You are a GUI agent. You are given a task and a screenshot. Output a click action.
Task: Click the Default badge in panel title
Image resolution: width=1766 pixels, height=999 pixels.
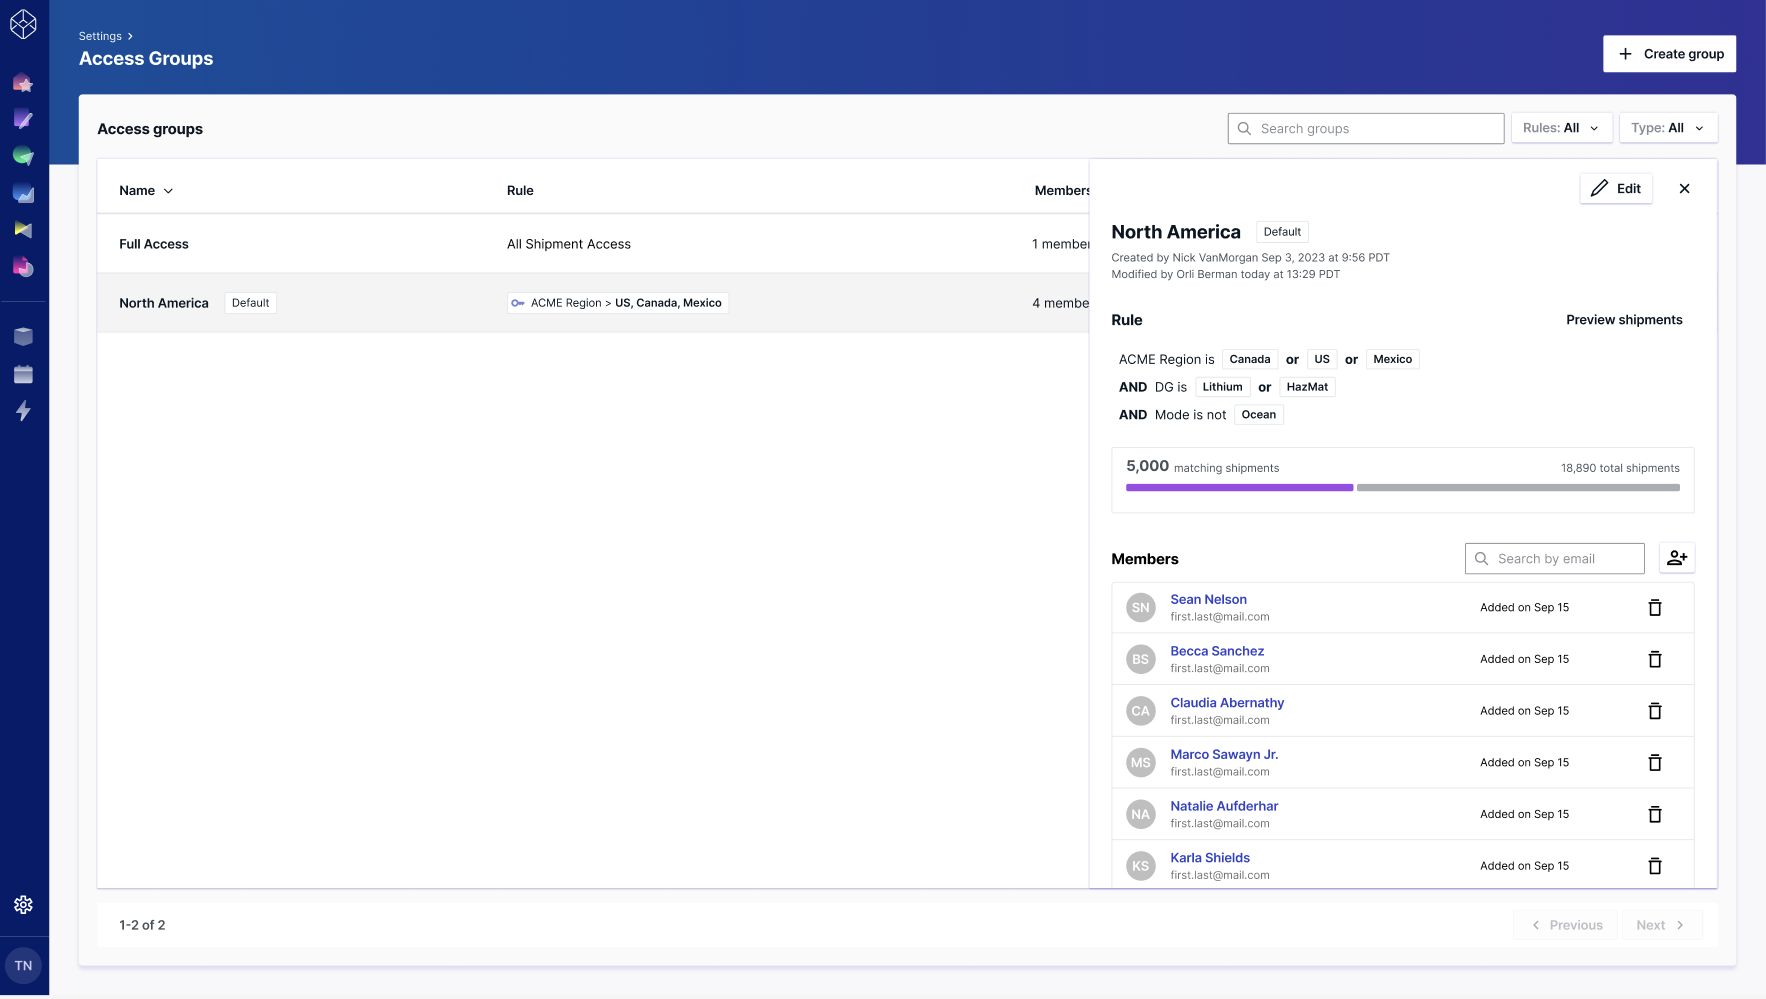pos(1282,232)
